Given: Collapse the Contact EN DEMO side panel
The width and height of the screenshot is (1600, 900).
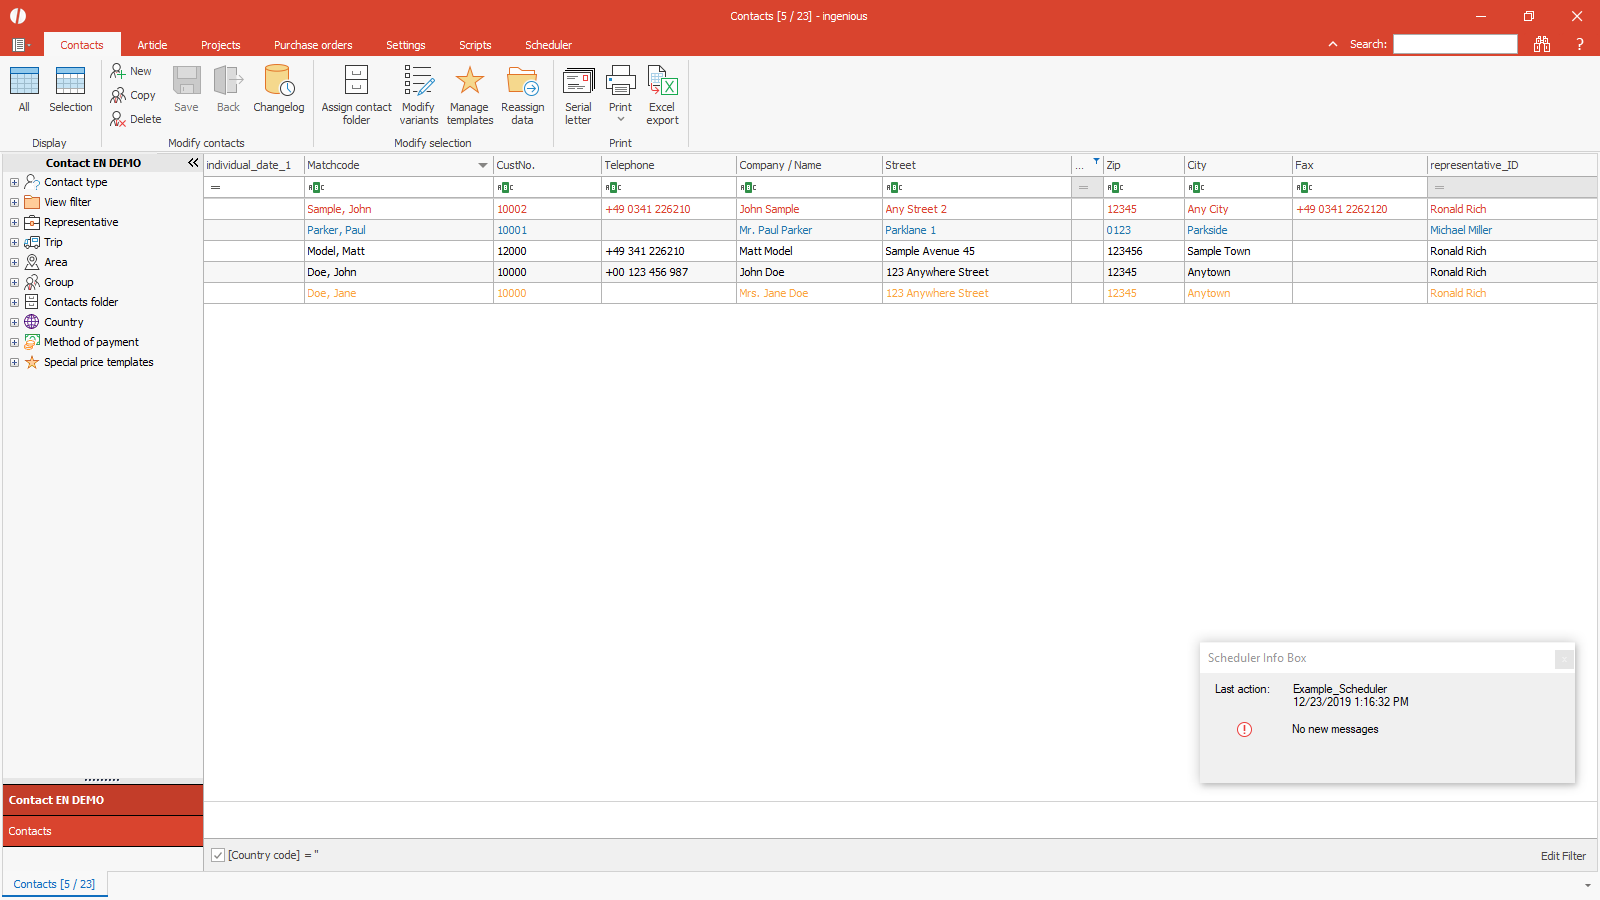Looking at the screenshot, I should (193, 162).
